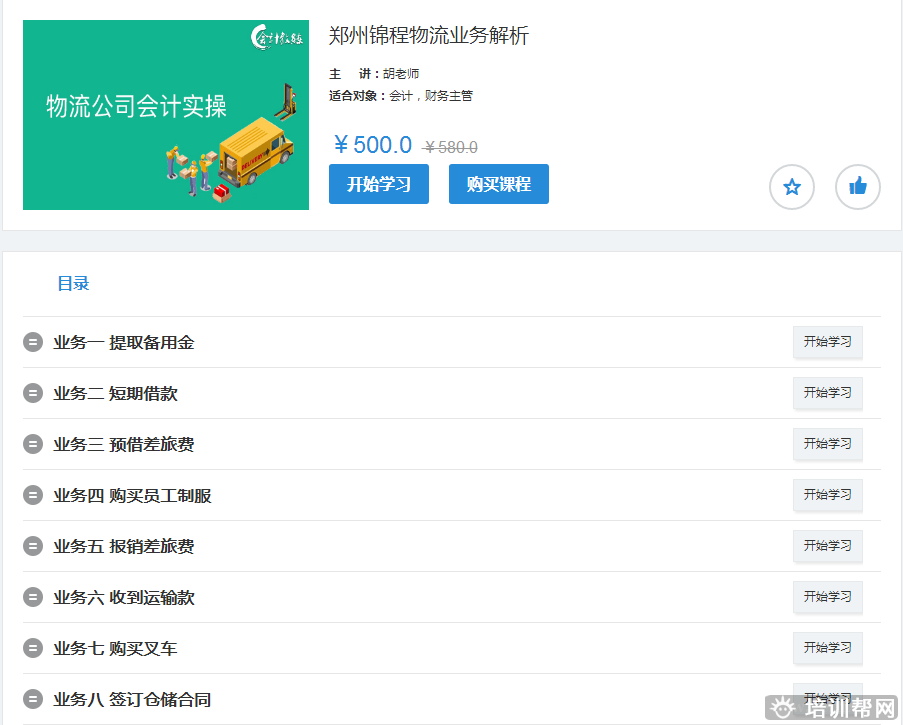Image resolution: width=903 pixels, height=725 pixels.
Task: Click the round icon beside 业务三 预借差旅费
Action: point(33,444)
